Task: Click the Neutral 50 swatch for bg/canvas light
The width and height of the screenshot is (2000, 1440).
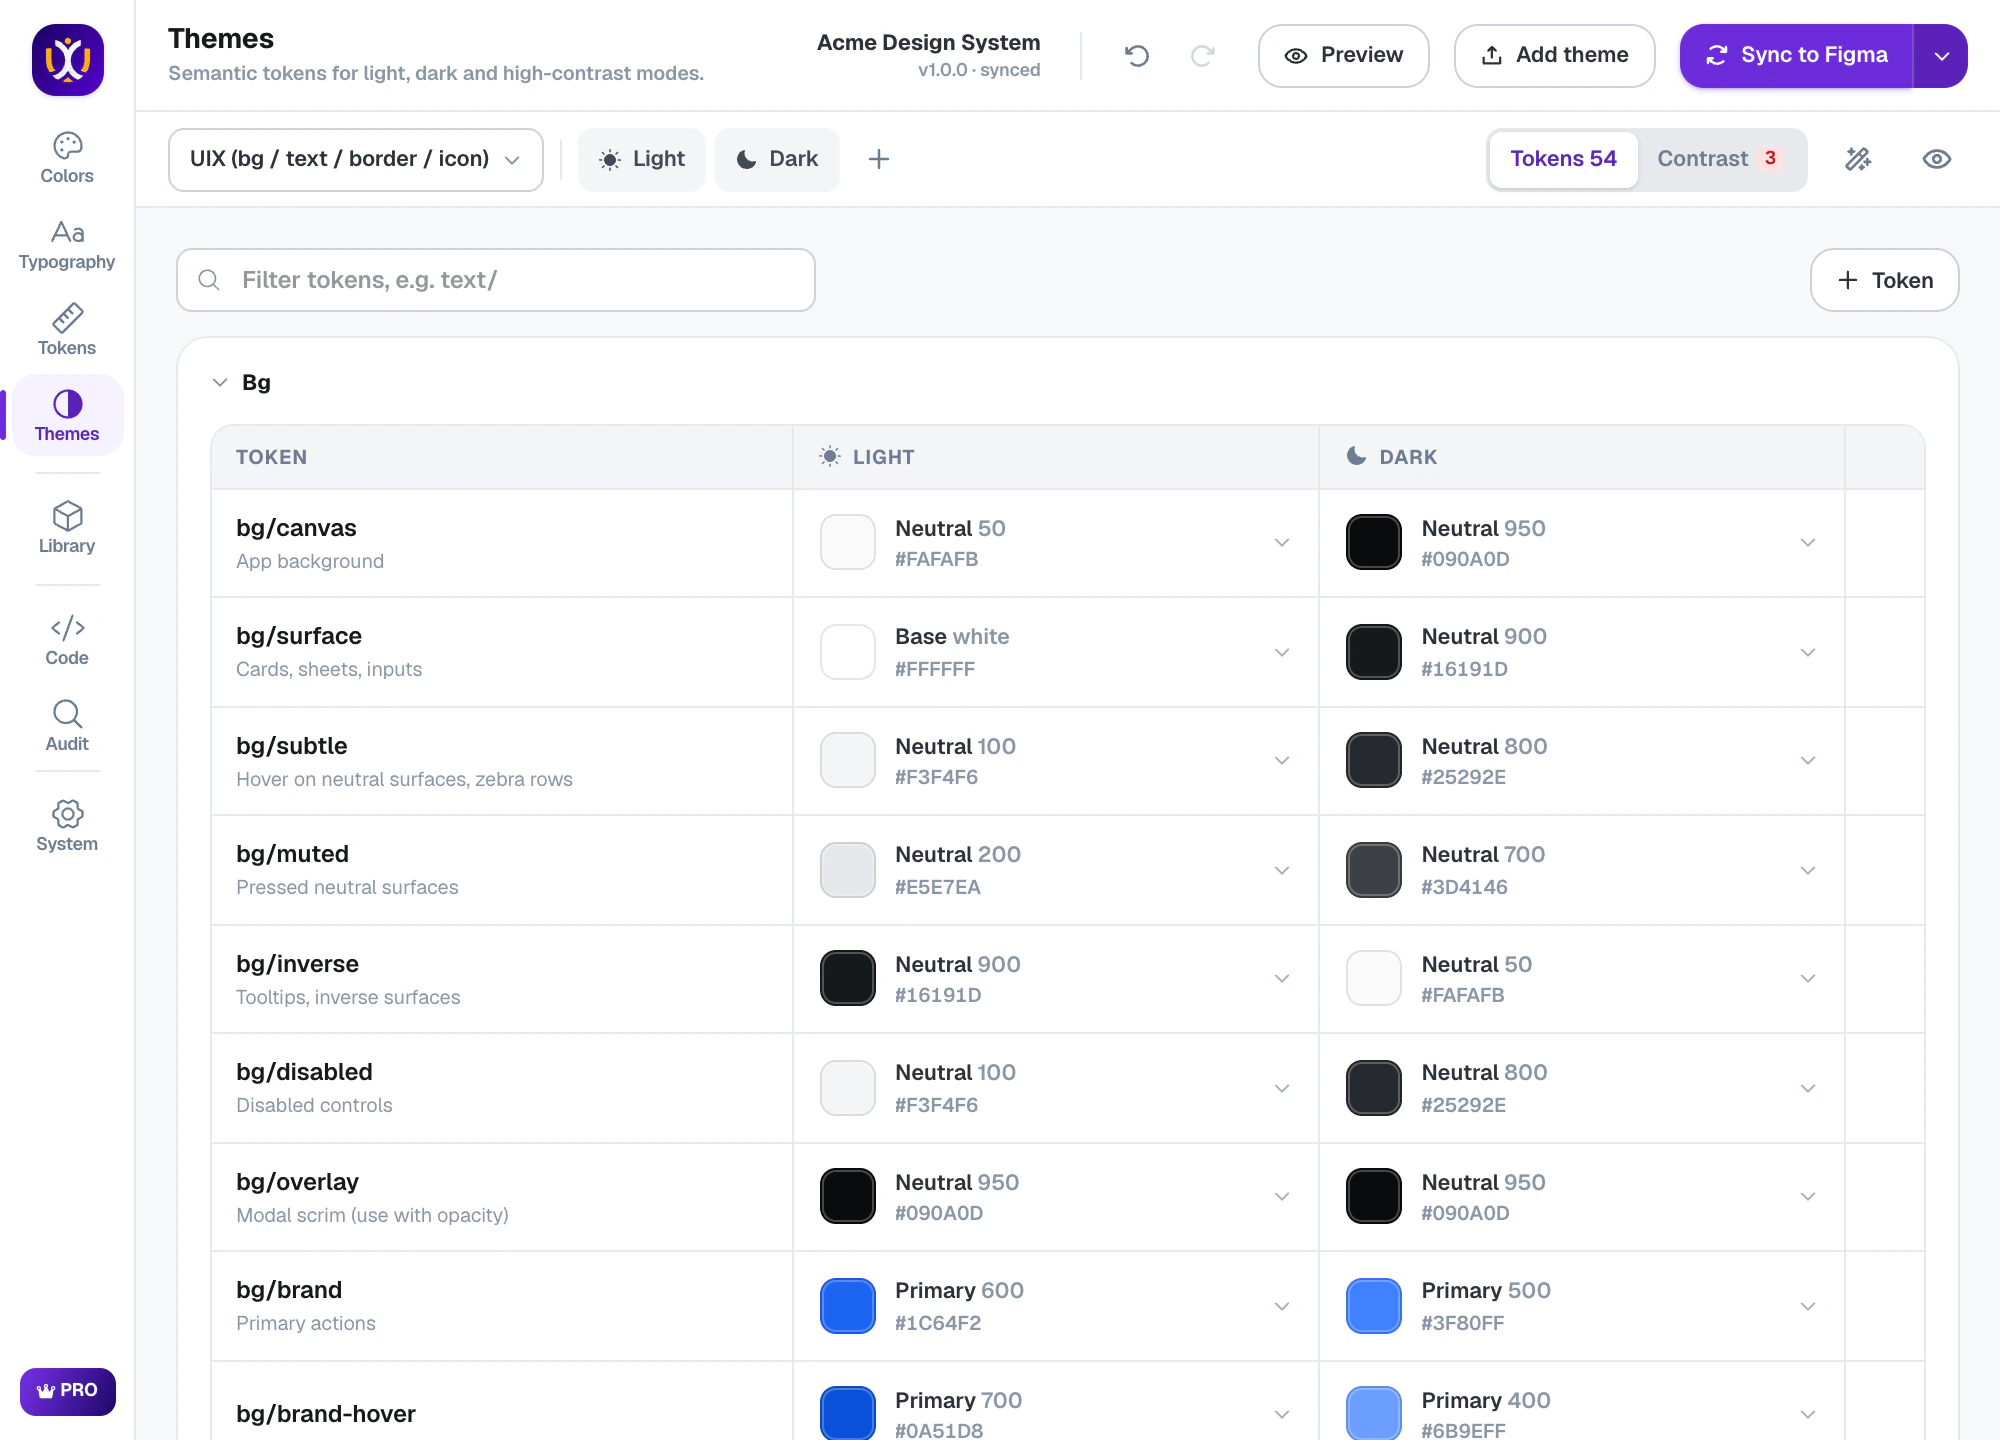Action: click(x=848, y=542)
